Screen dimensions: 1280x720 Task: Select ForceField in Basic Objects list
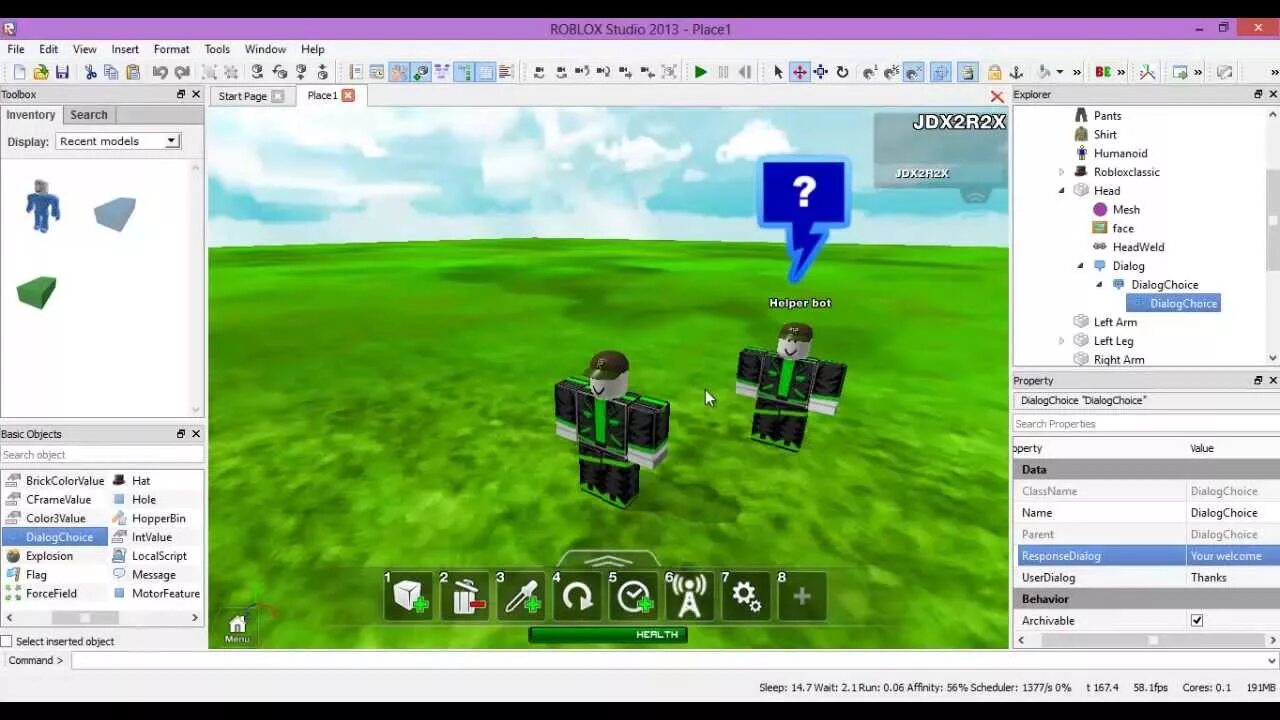click(x=51, y=593)
